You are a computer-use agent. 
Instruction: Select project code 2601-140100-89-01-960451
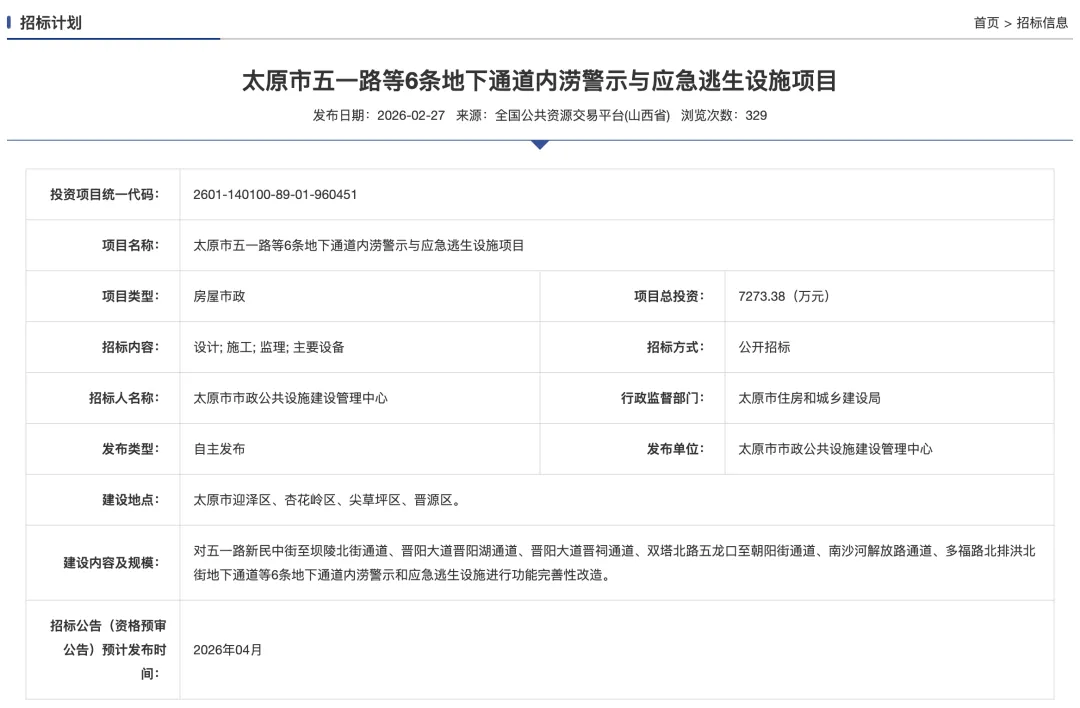(275, 194)
